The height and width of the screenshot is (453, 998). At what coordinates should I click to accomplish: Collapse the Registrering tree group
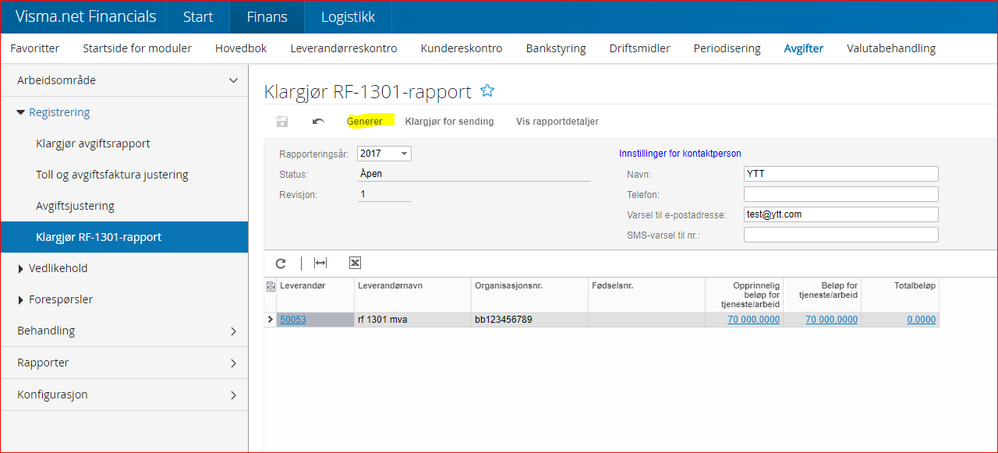click(x=21, y=113)
